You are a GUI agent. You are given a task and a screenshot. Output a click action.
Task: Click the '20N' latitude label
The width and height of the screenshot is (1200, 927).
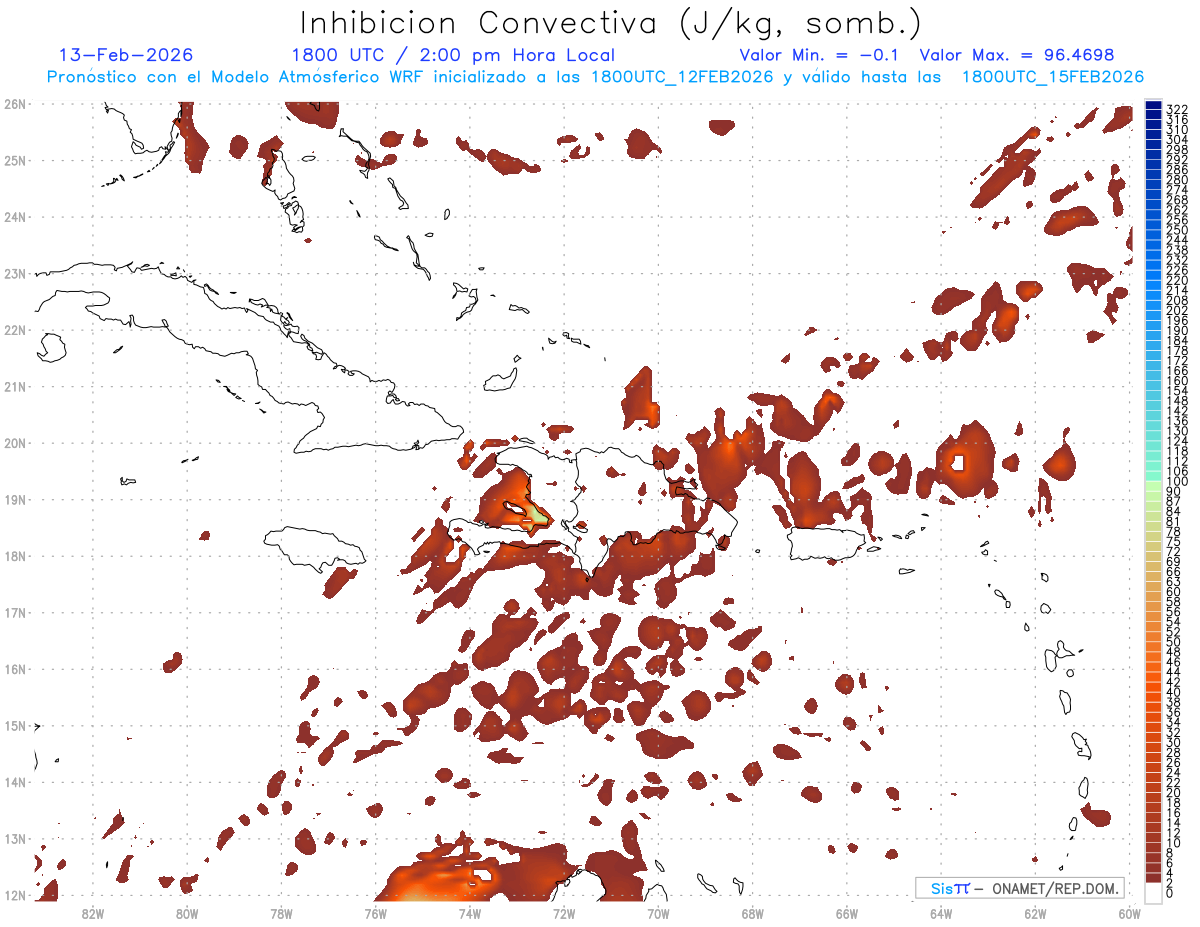point(14,443)
